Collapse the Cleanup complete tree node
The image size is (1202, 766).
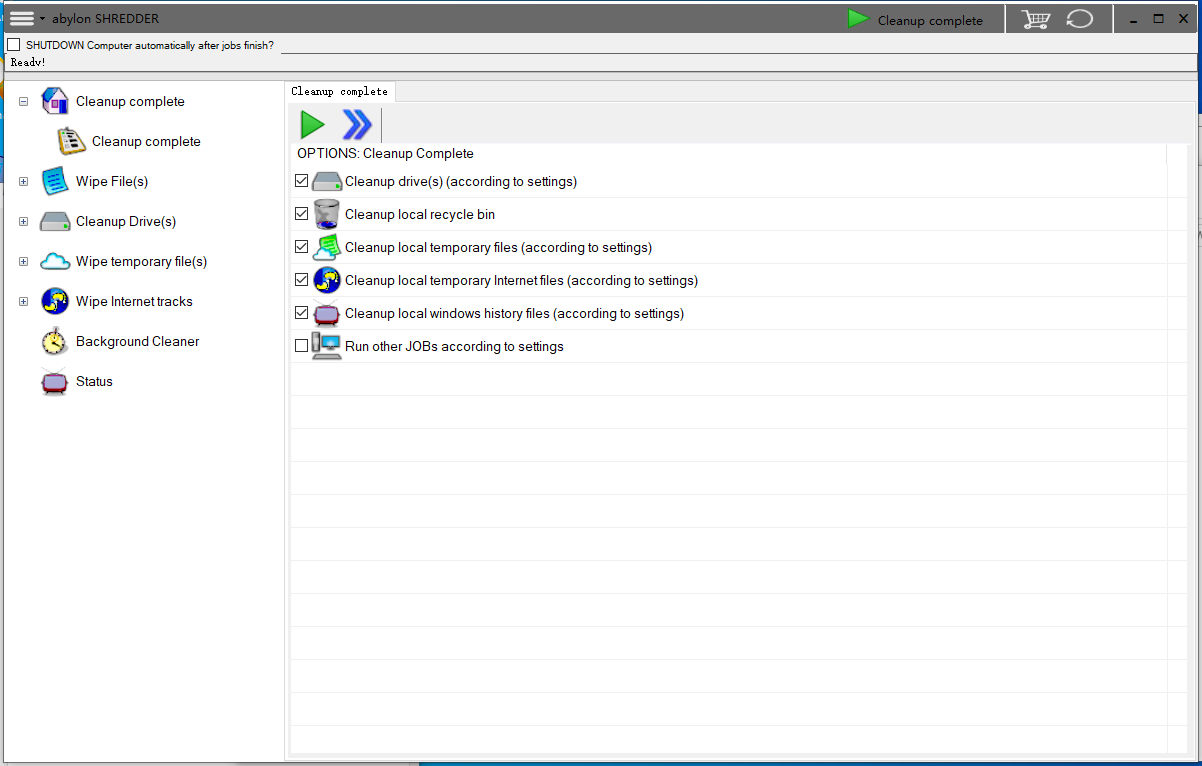coord(23,101)
